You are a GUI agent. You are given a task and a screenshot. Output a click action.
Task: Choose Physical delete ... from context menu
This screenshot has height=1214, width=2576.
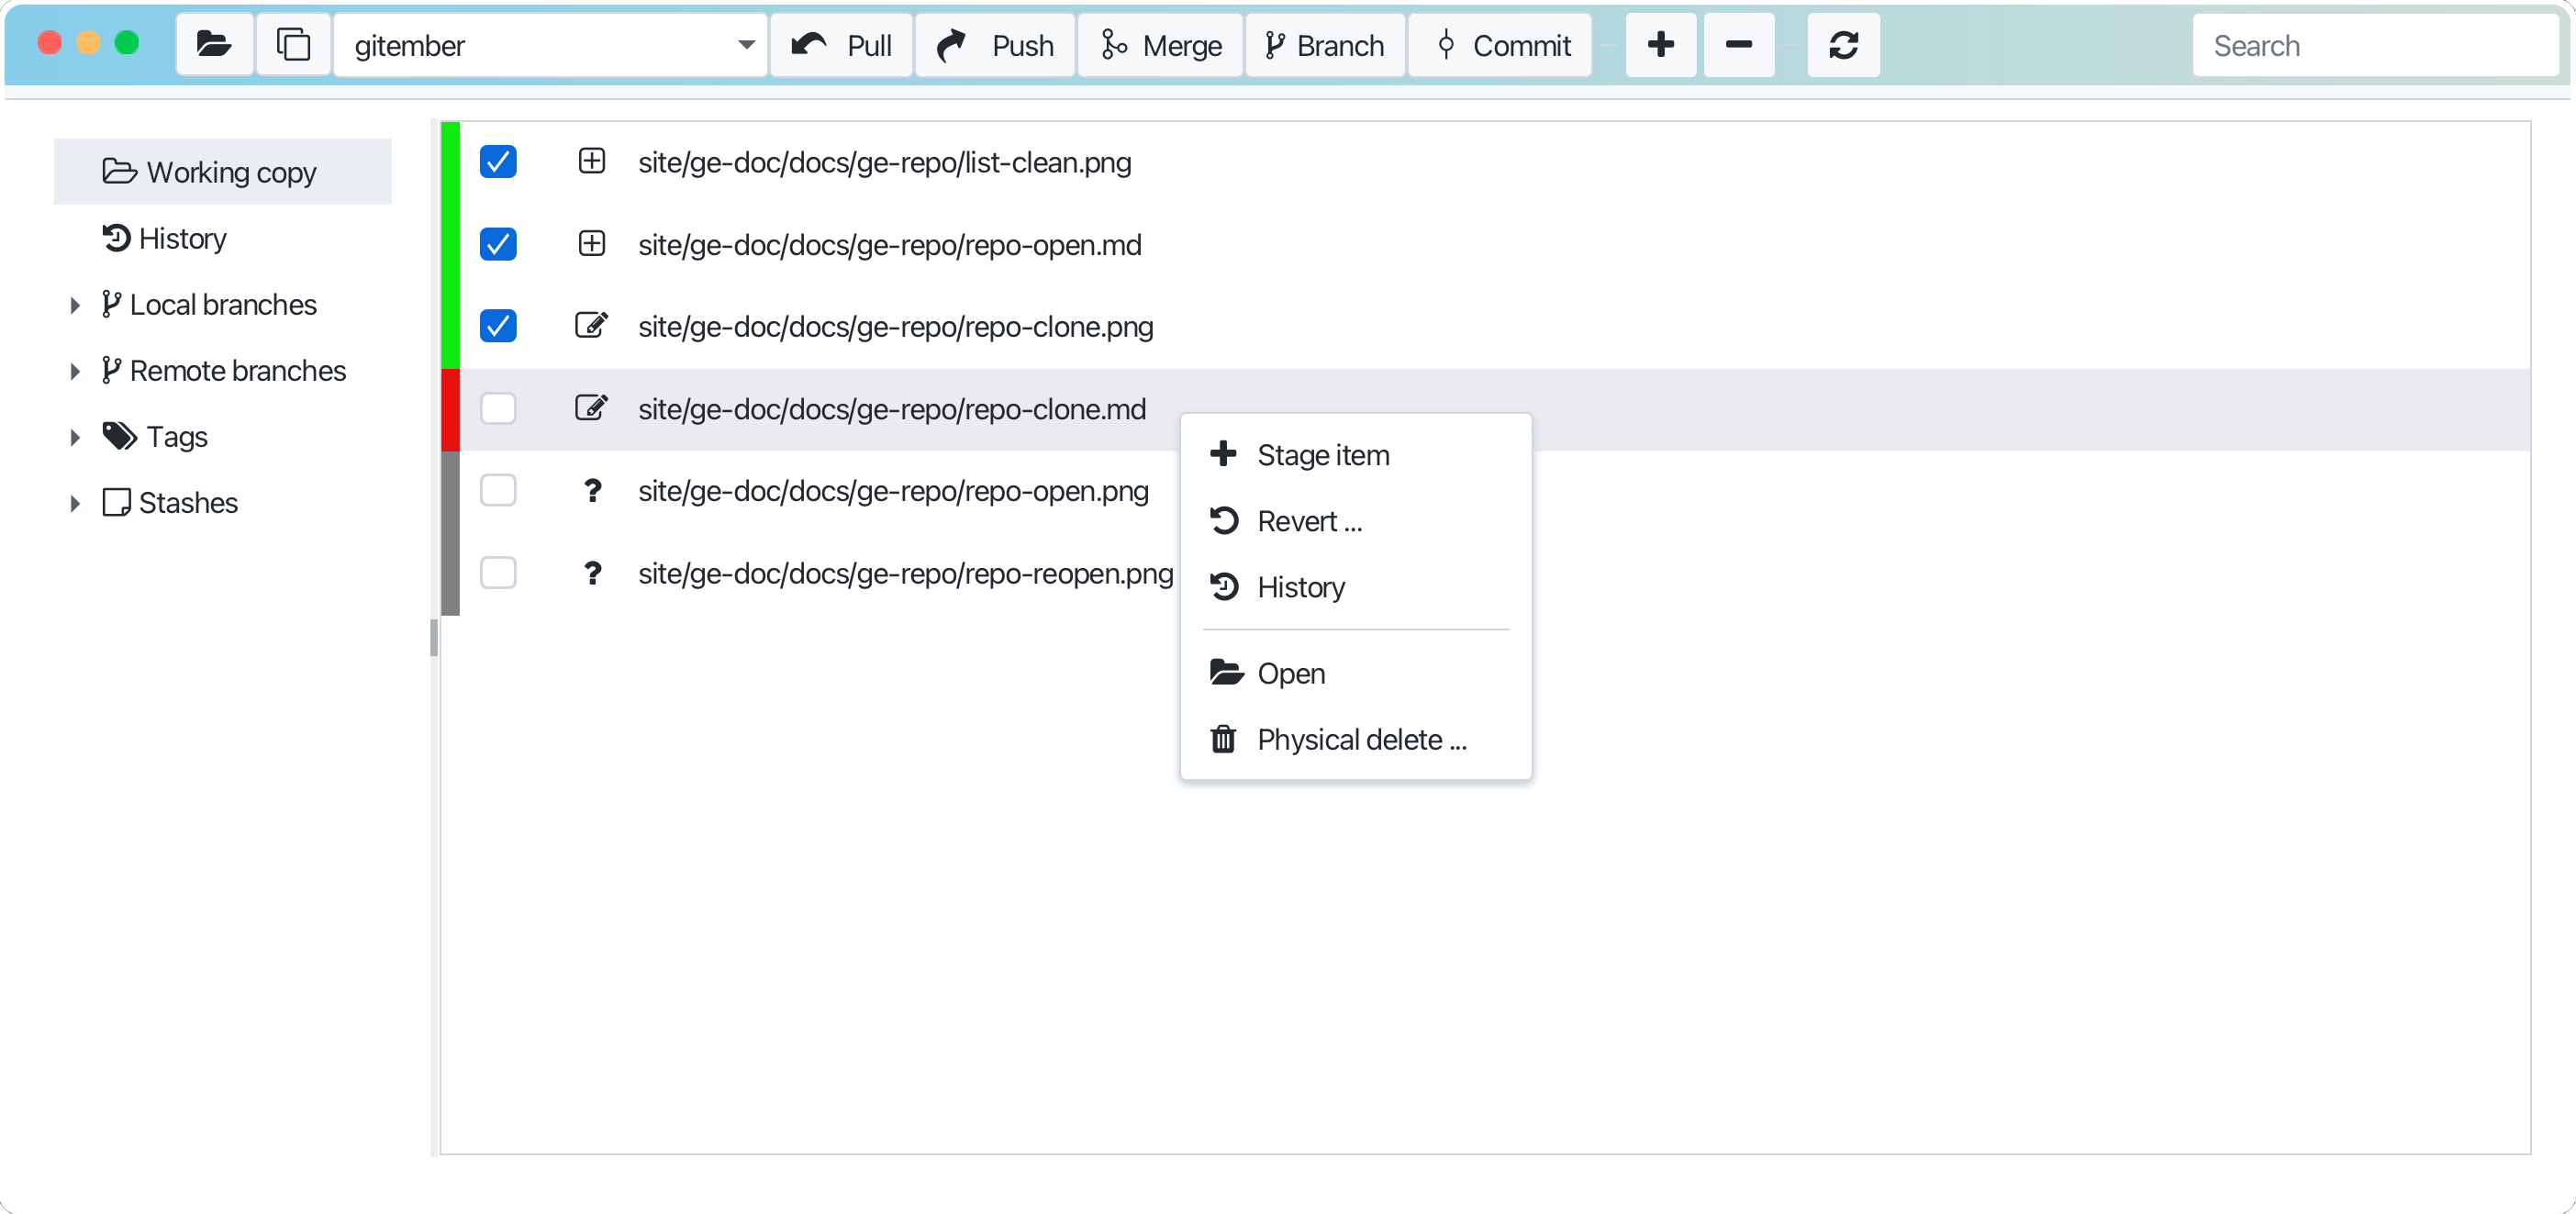click(x=1355, y=739)
